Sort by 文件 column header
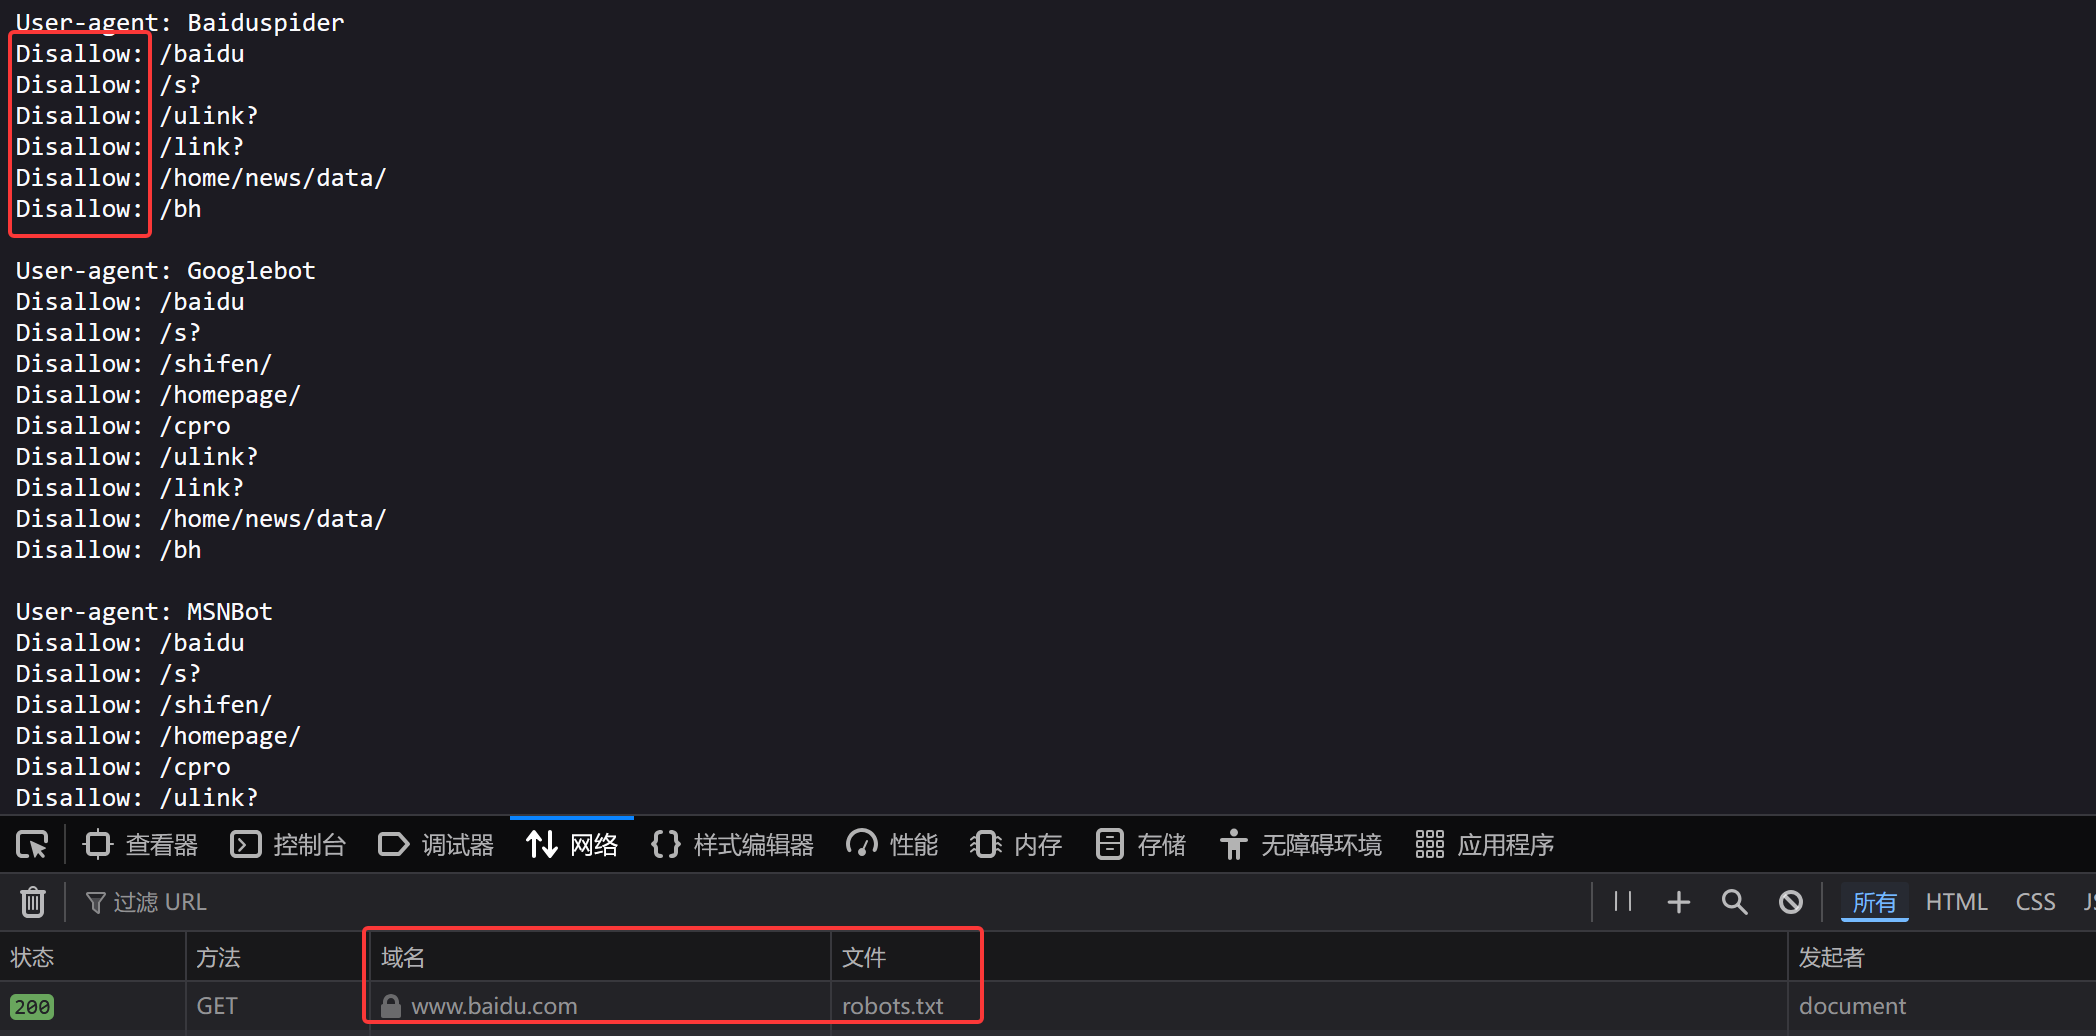 pos(1309,957)
